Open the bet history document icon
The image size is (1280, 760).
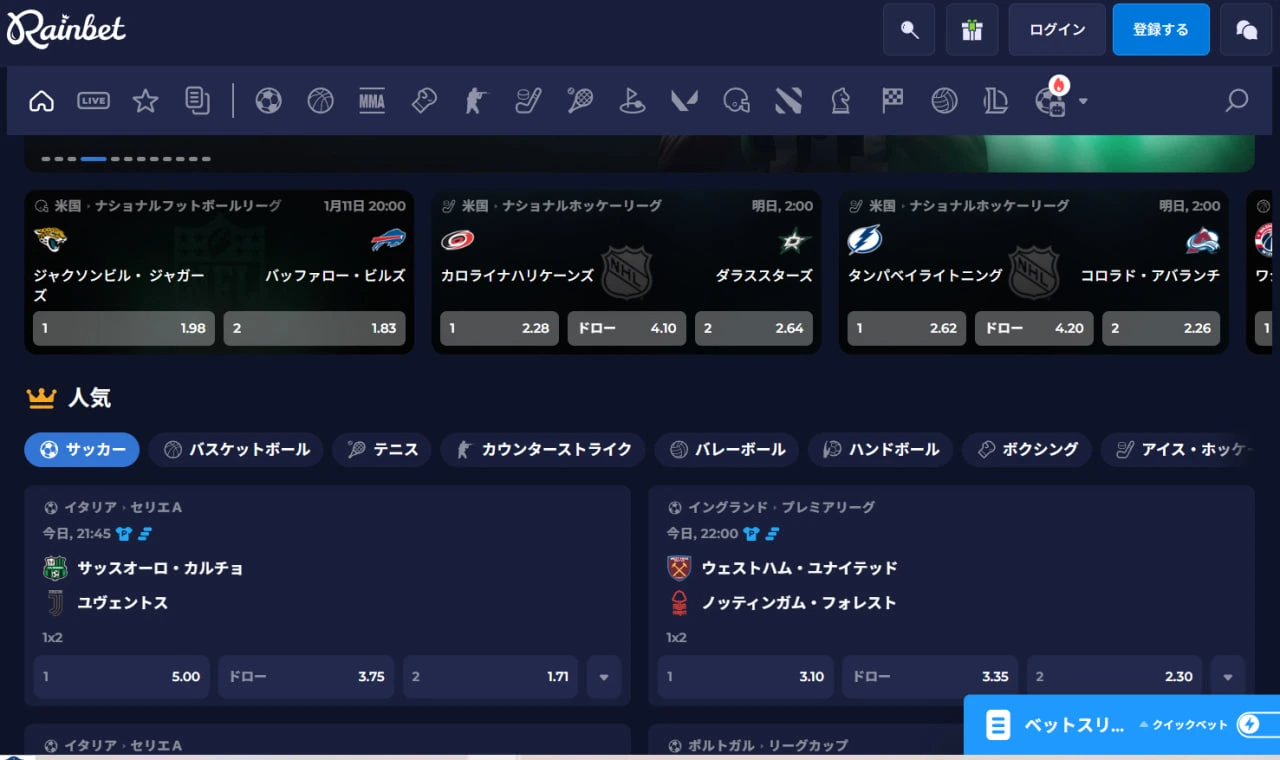pyautogui.click(x=198, y=100)
